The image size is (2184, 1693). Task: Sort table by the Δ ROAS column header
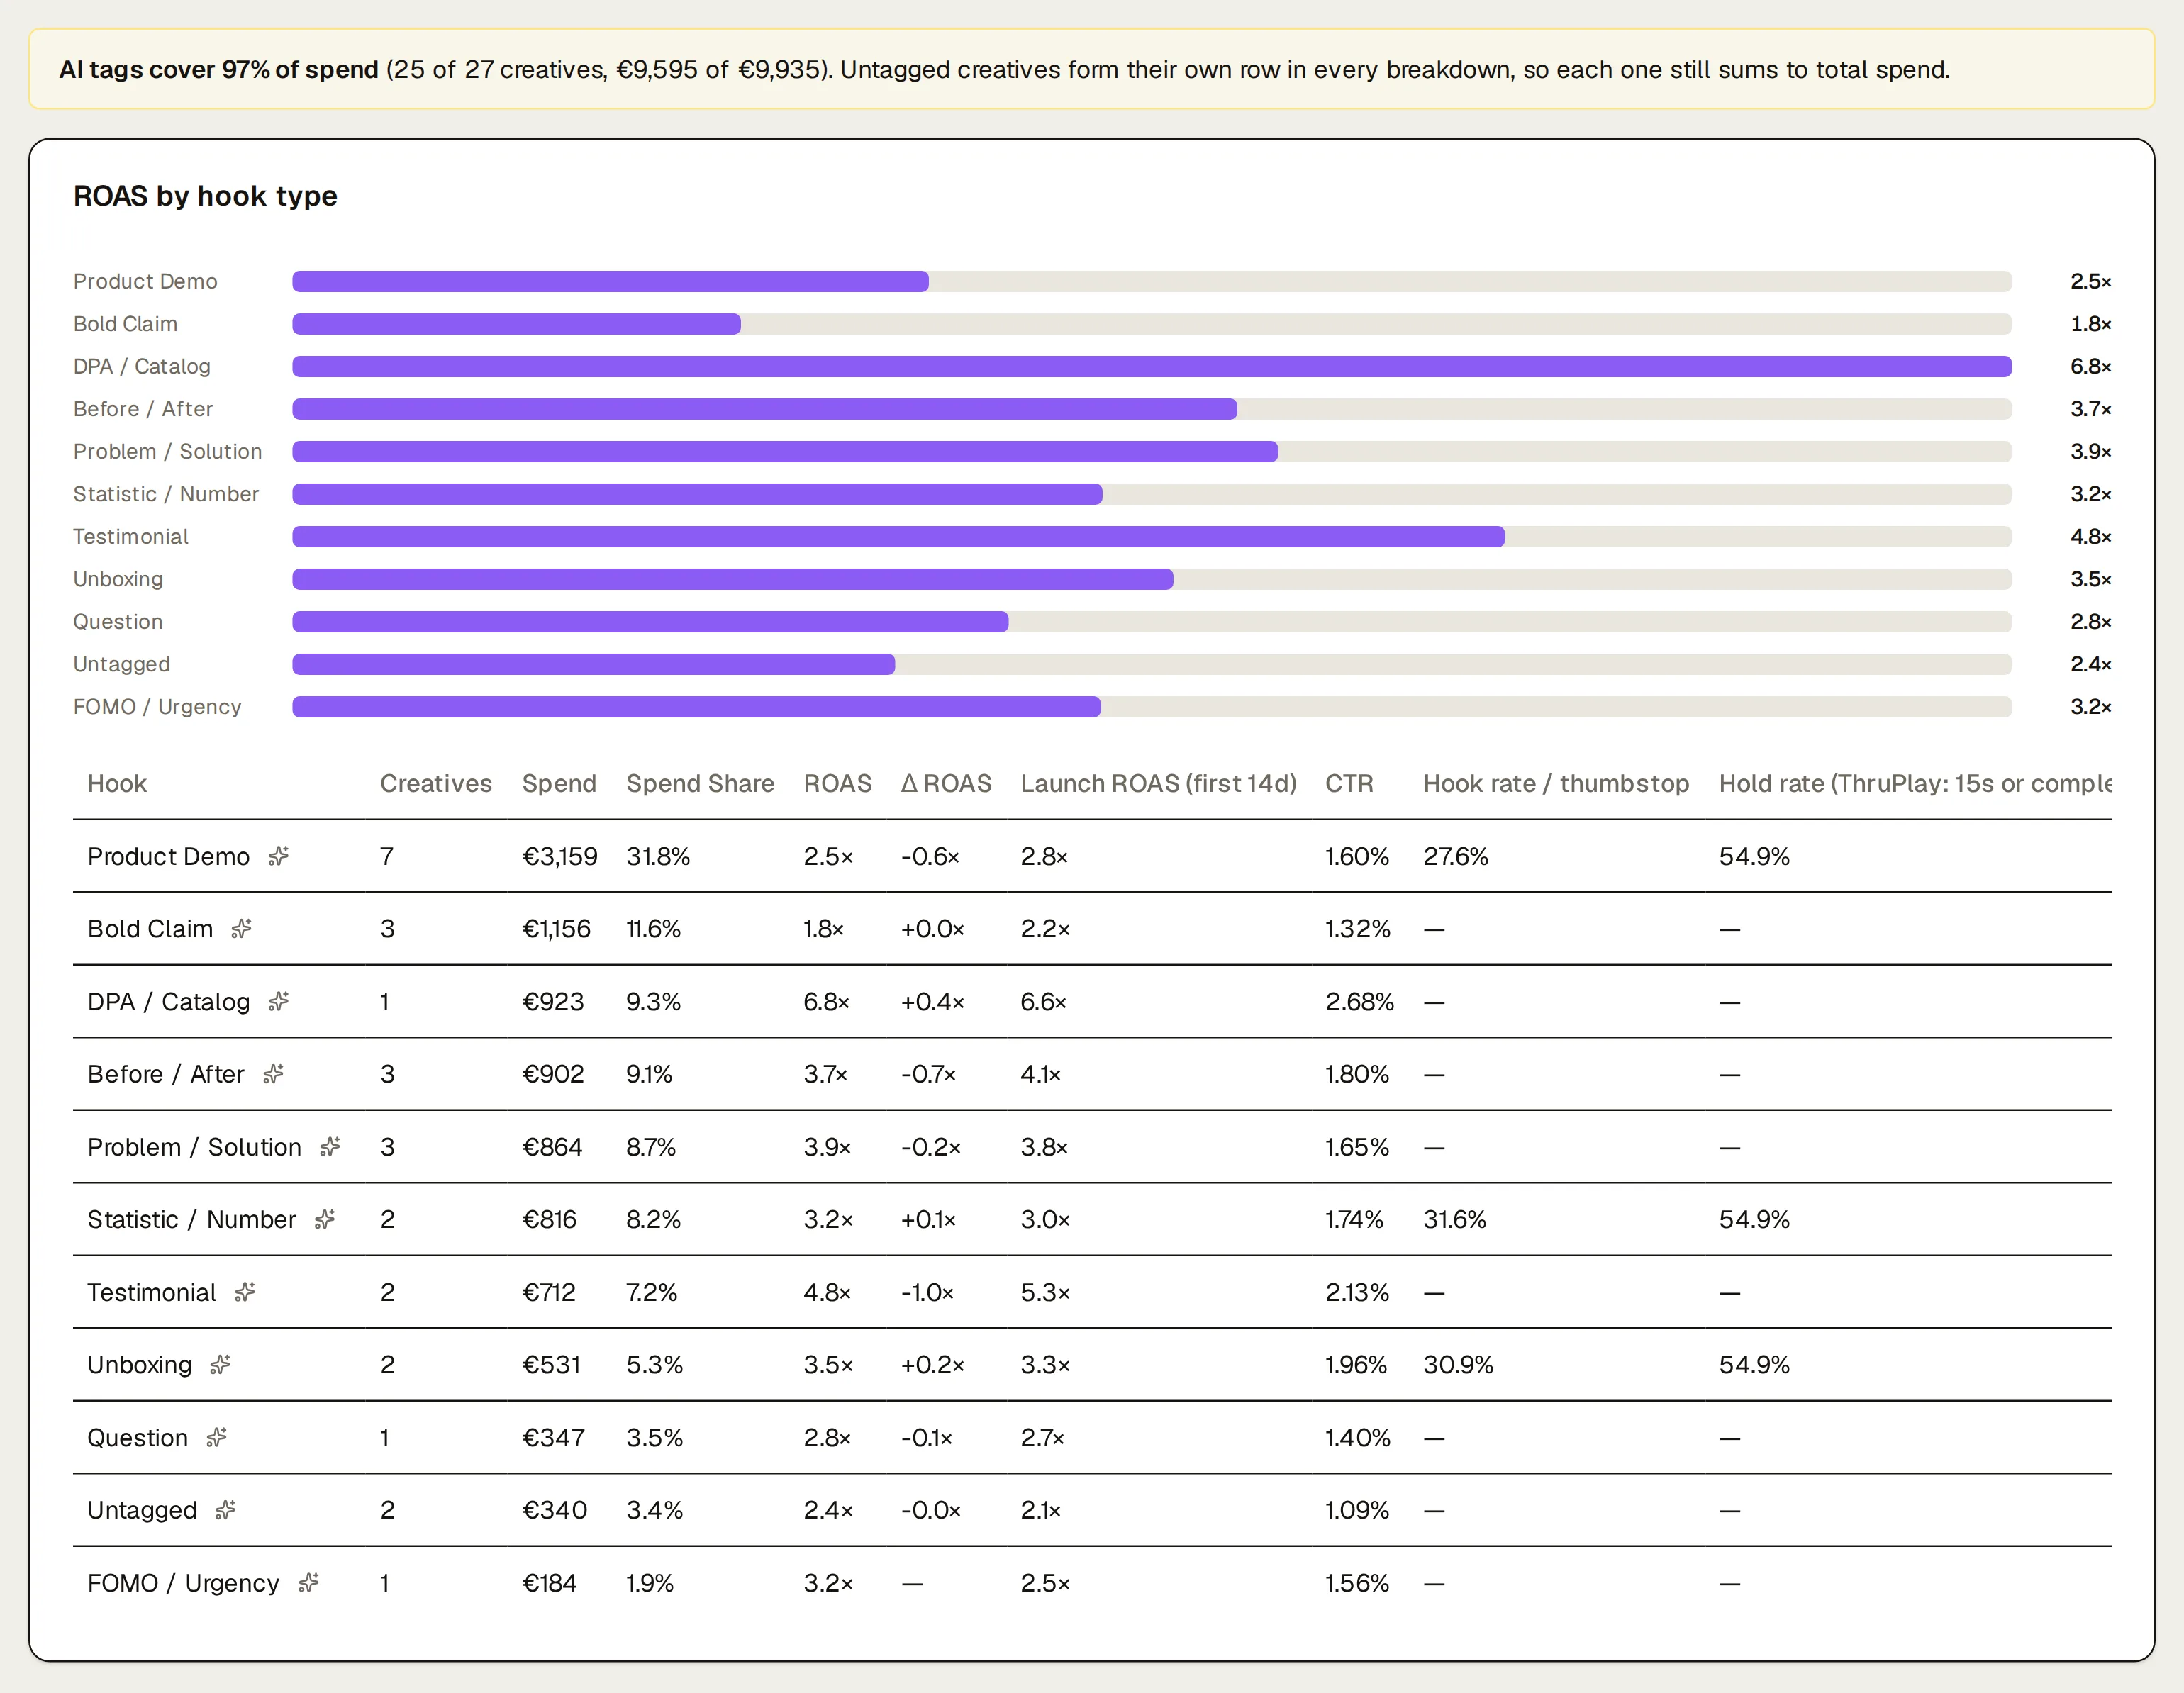[946, 783]
